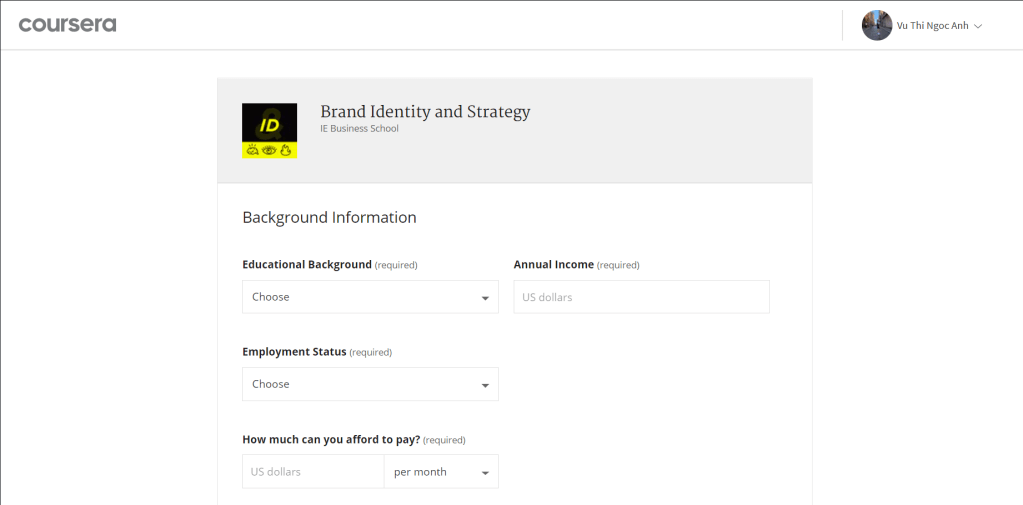
Task: Click the Brand Identity course thumbnail
Action: click(269, 131)
